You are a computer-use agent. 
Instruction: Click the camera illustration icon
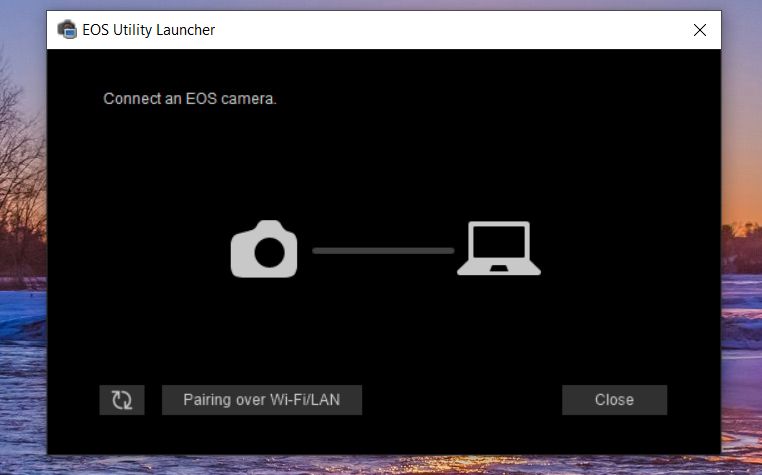point(264,249)
